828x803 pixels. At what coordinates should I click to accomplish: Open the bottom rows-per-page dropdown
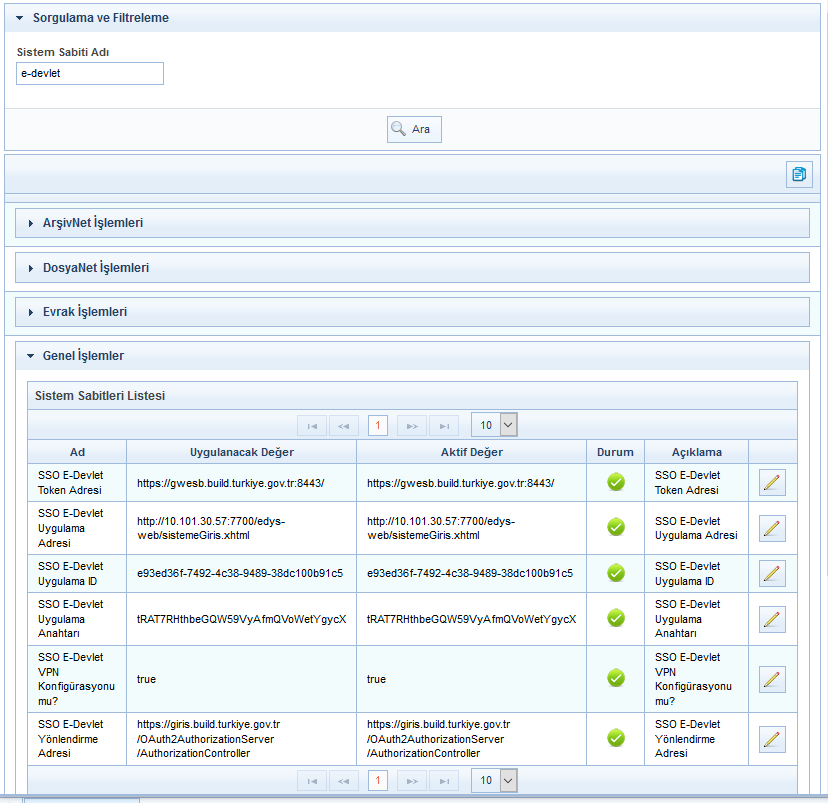[x=494, y=780]
